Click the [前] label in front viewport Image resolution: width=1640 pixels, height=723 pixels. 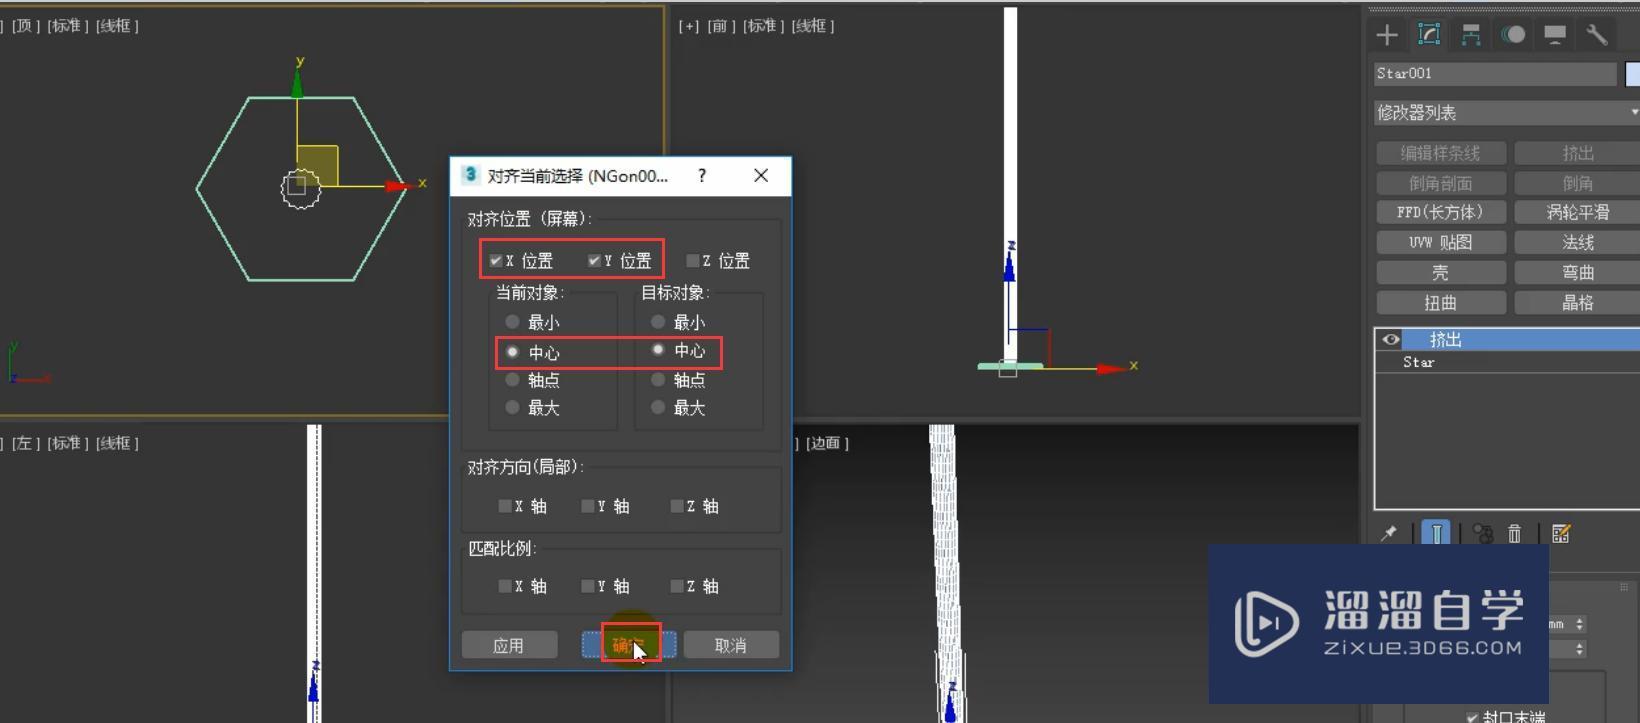click(x=721, y=26)
